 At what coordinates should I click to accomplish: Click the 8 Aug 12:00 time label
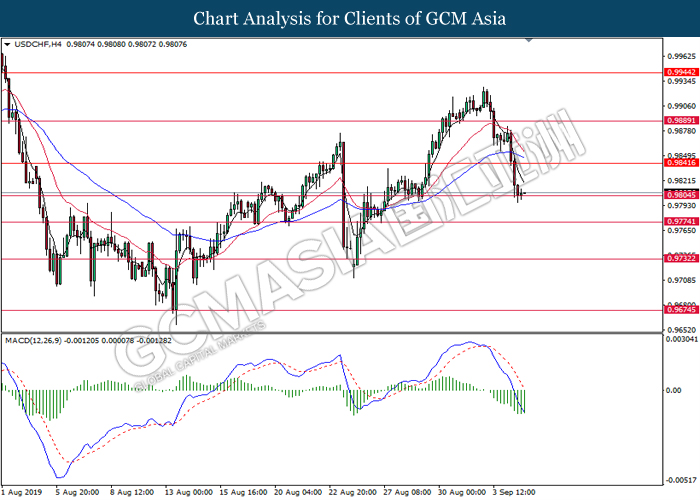[132, 492]
